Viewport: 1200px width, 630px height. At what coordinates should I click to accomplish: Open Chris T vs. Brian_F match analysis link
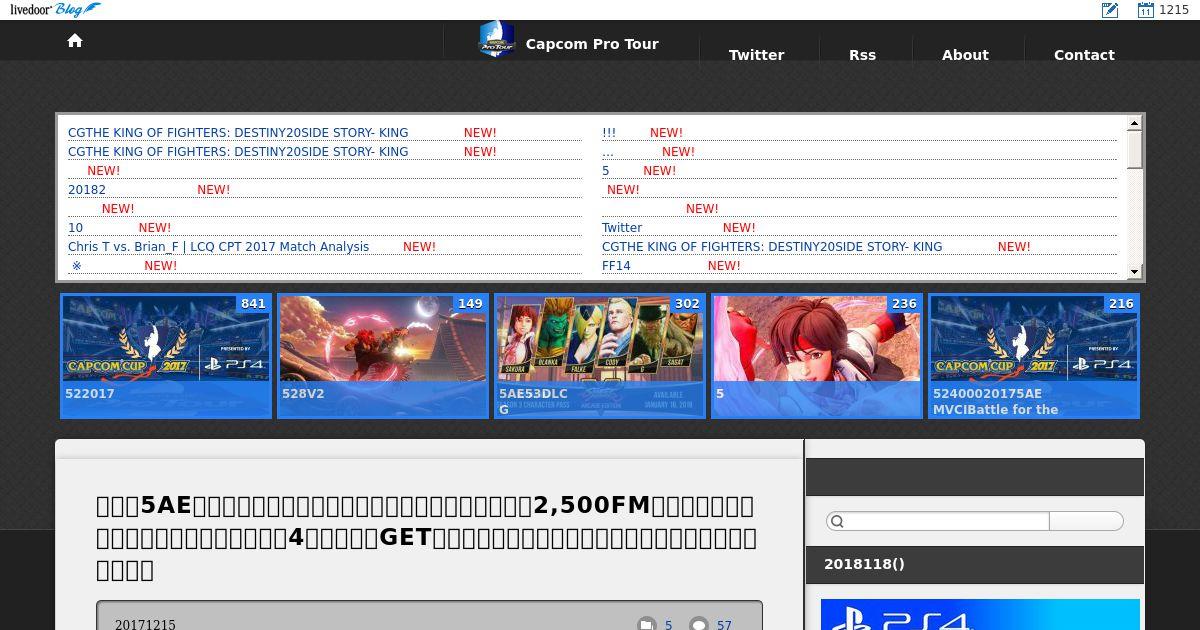[x=218, y=246]
